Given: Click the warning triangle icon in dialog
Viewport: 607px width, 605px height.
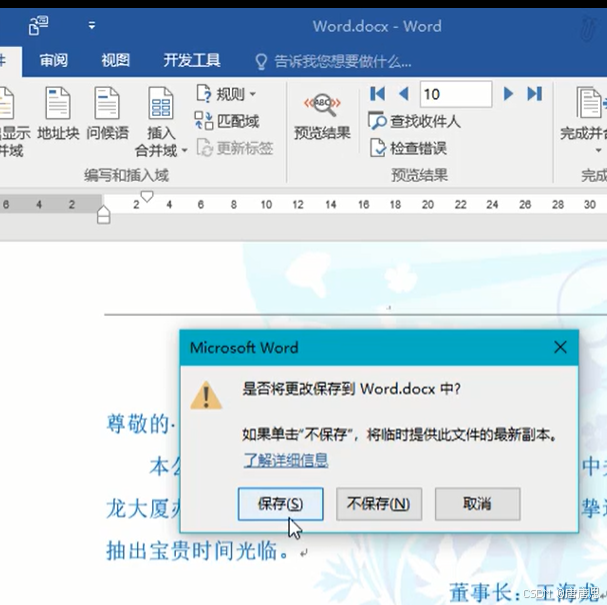Looking at the screenshot, I should pyautogui.click(x=206, y=395).
